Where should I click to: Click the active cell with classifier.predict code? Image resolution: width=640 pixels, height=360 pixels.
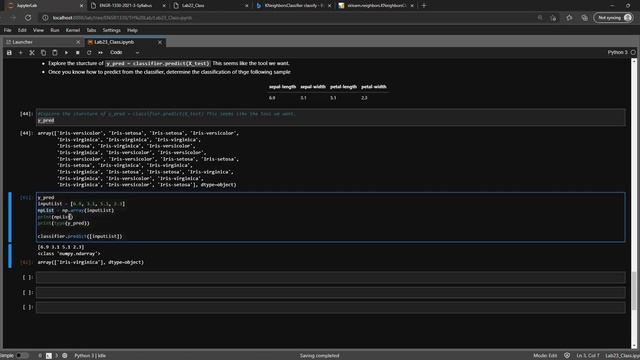coord(331,217)
